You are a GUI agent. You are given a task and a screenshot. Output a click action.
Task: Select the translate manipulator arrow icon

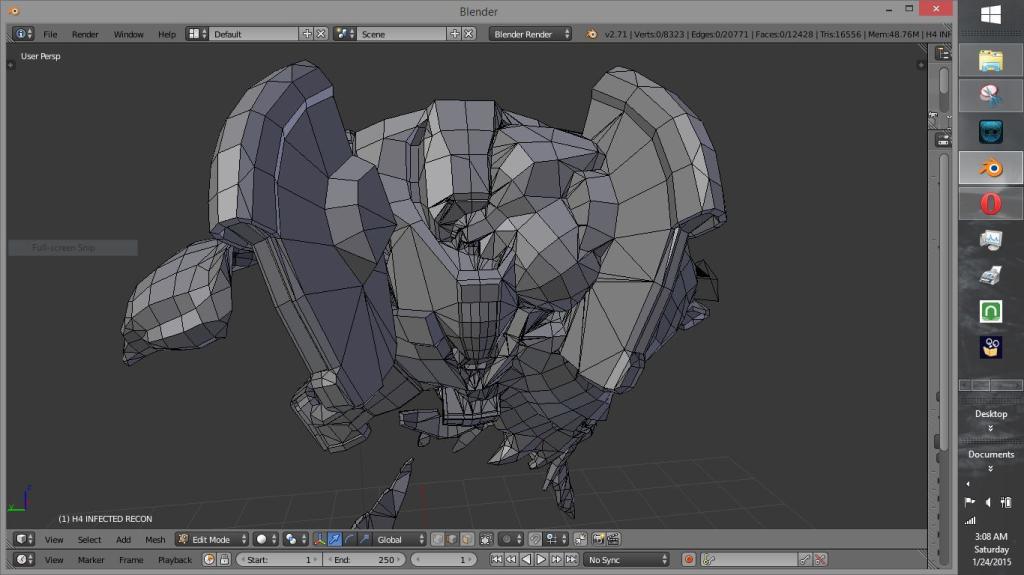pos(335,539)
